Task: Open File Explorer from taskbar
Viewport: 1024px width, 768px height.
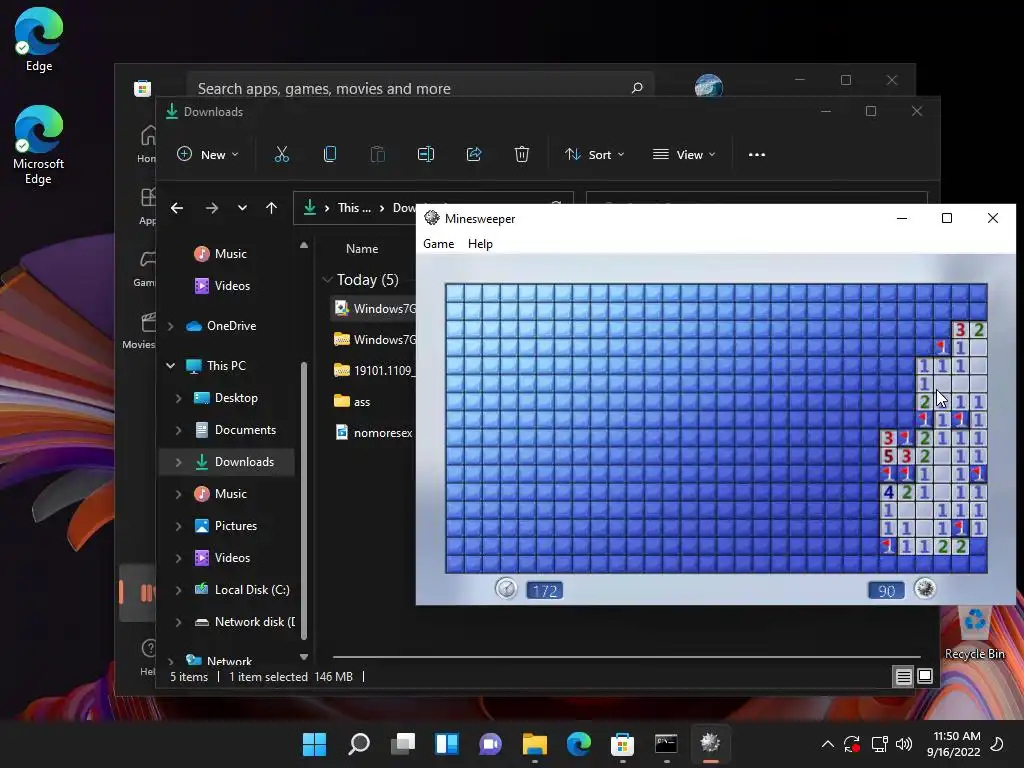Action: coord(535,743)
